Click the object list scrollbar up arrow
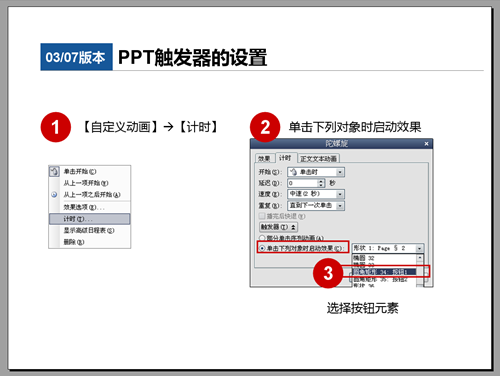500x376 pixels. (x=420, y=258)
